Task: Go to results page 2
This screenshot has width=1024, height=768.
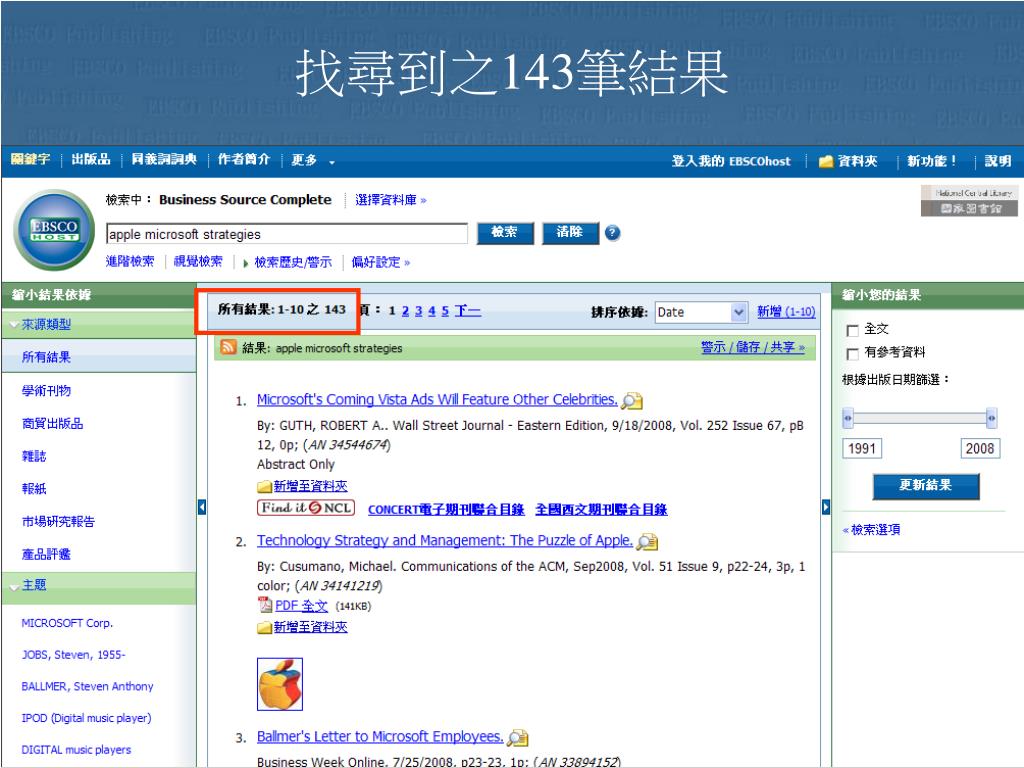Action: click(x=405, y=311)
